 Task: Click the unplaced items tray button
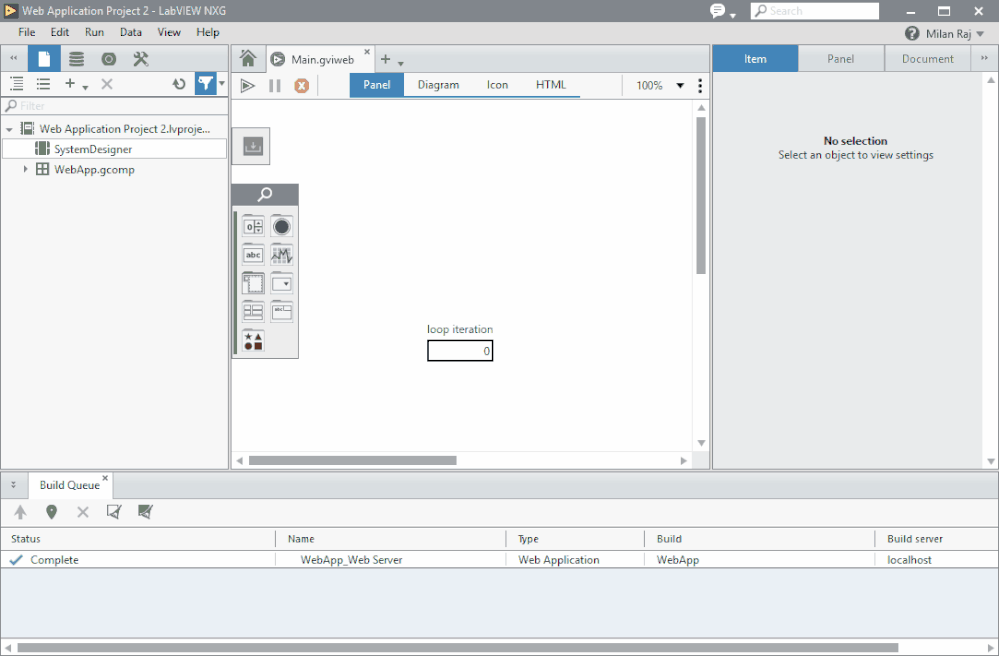click(x=252, y=146)
